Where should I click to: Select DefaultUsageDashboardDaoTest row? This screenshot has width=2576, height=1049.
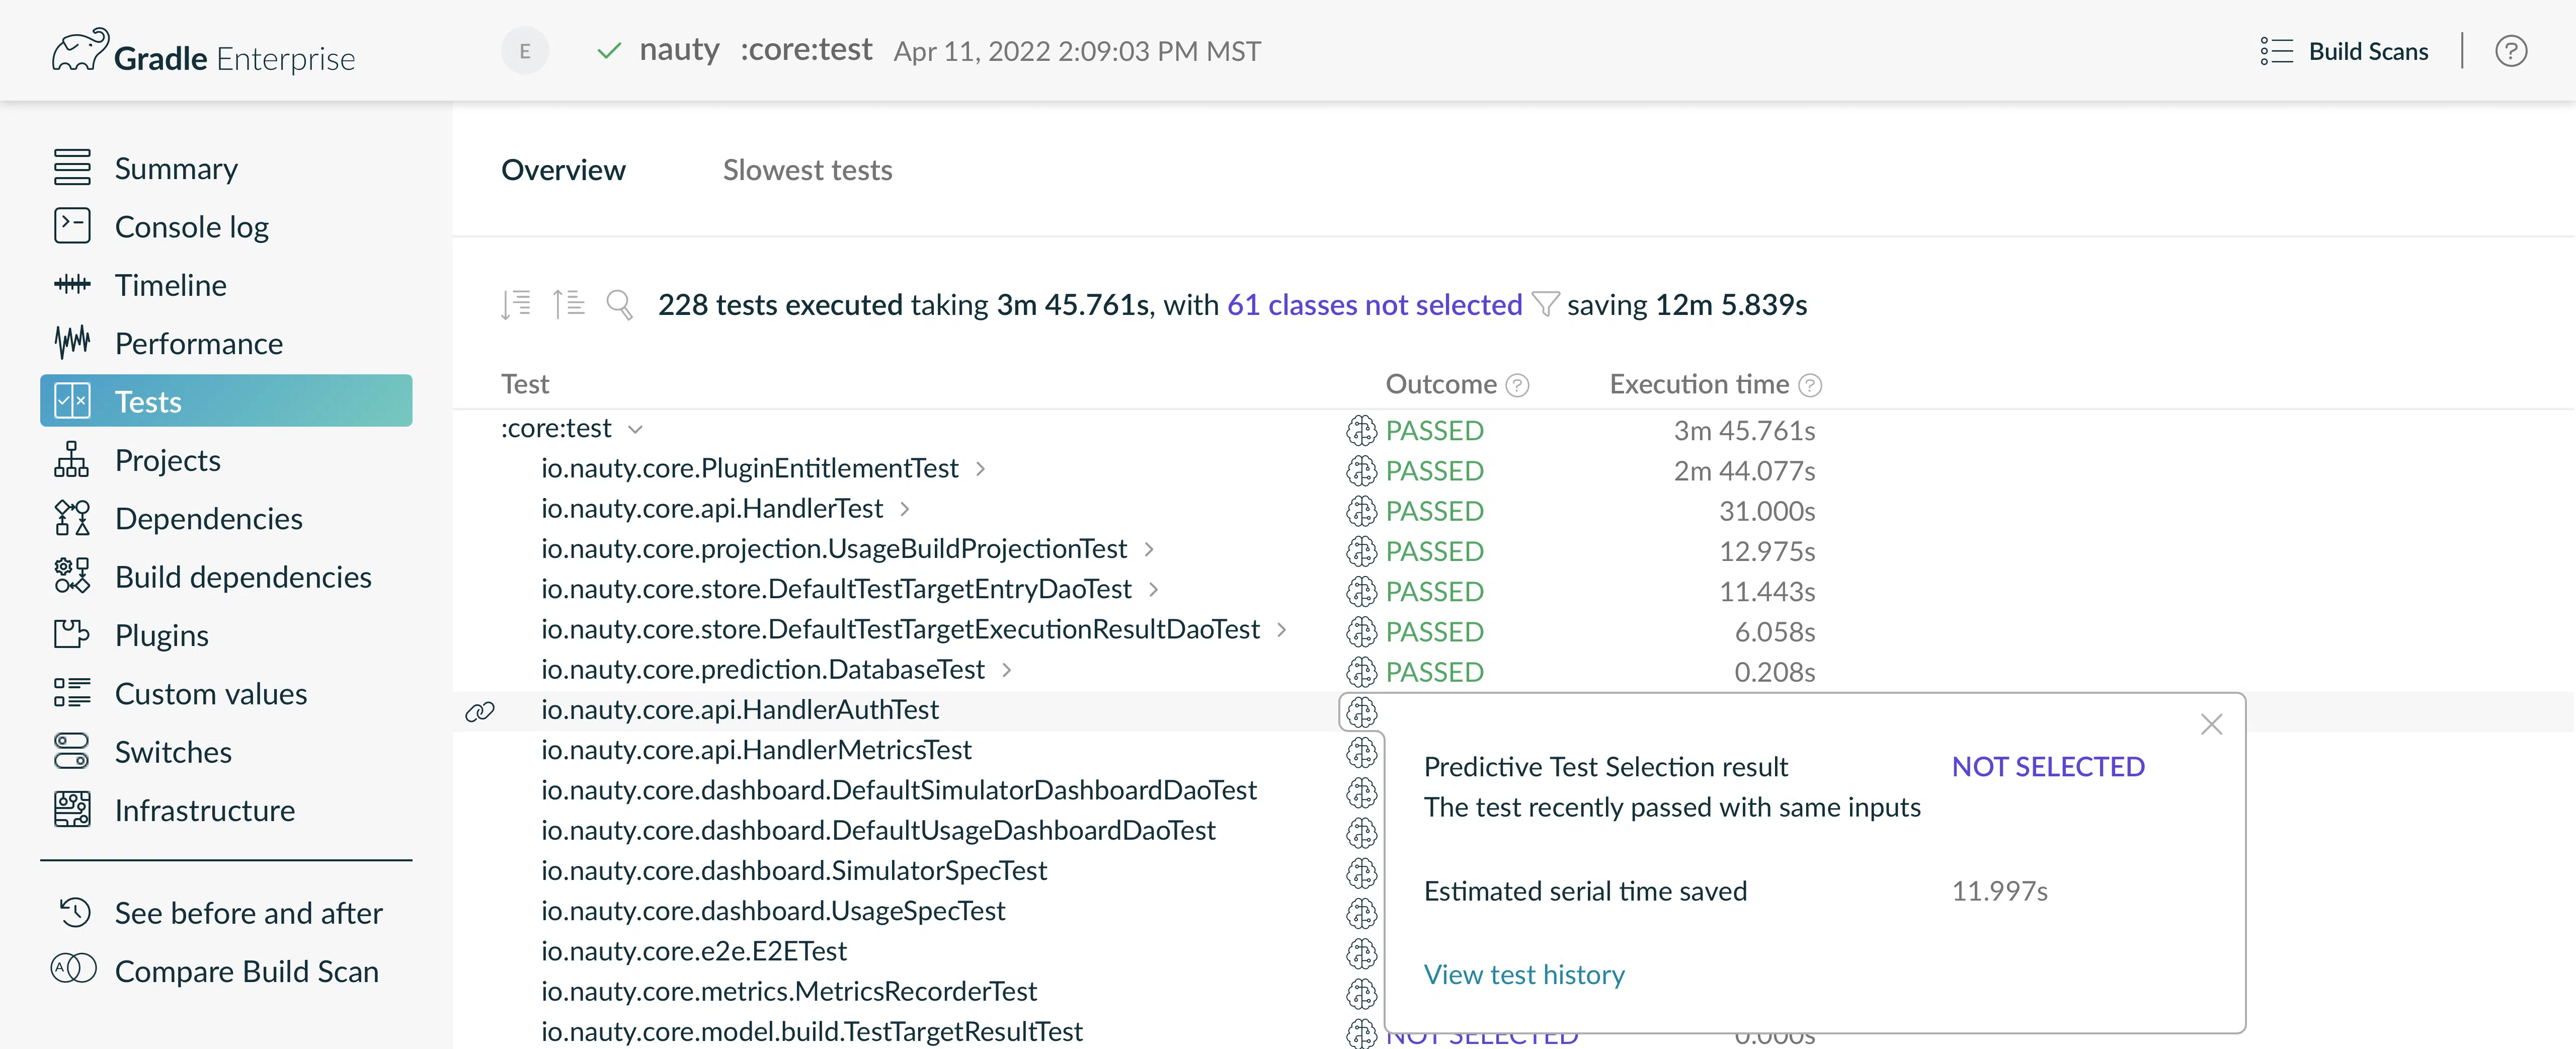(878, 830)
